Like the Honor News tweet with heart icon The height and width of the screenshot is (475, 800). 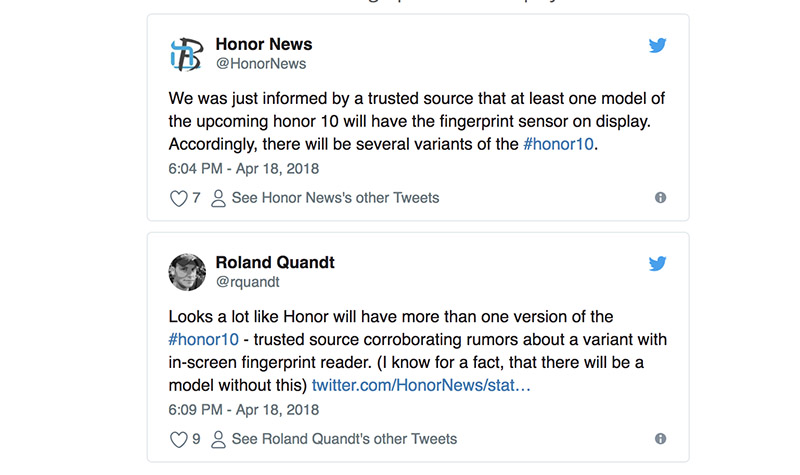pos(179,198)
